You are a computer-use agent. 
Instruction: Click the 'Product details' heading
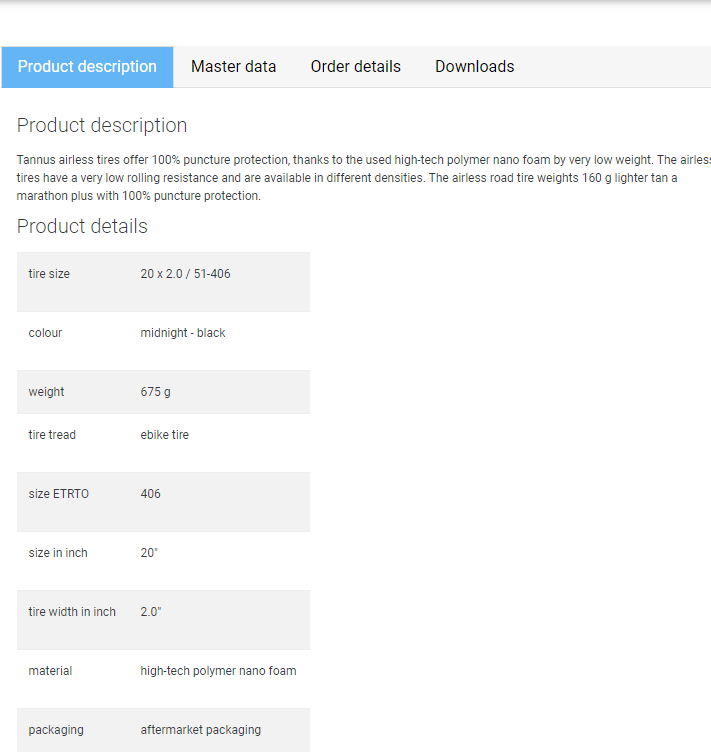tap(82, 226)
